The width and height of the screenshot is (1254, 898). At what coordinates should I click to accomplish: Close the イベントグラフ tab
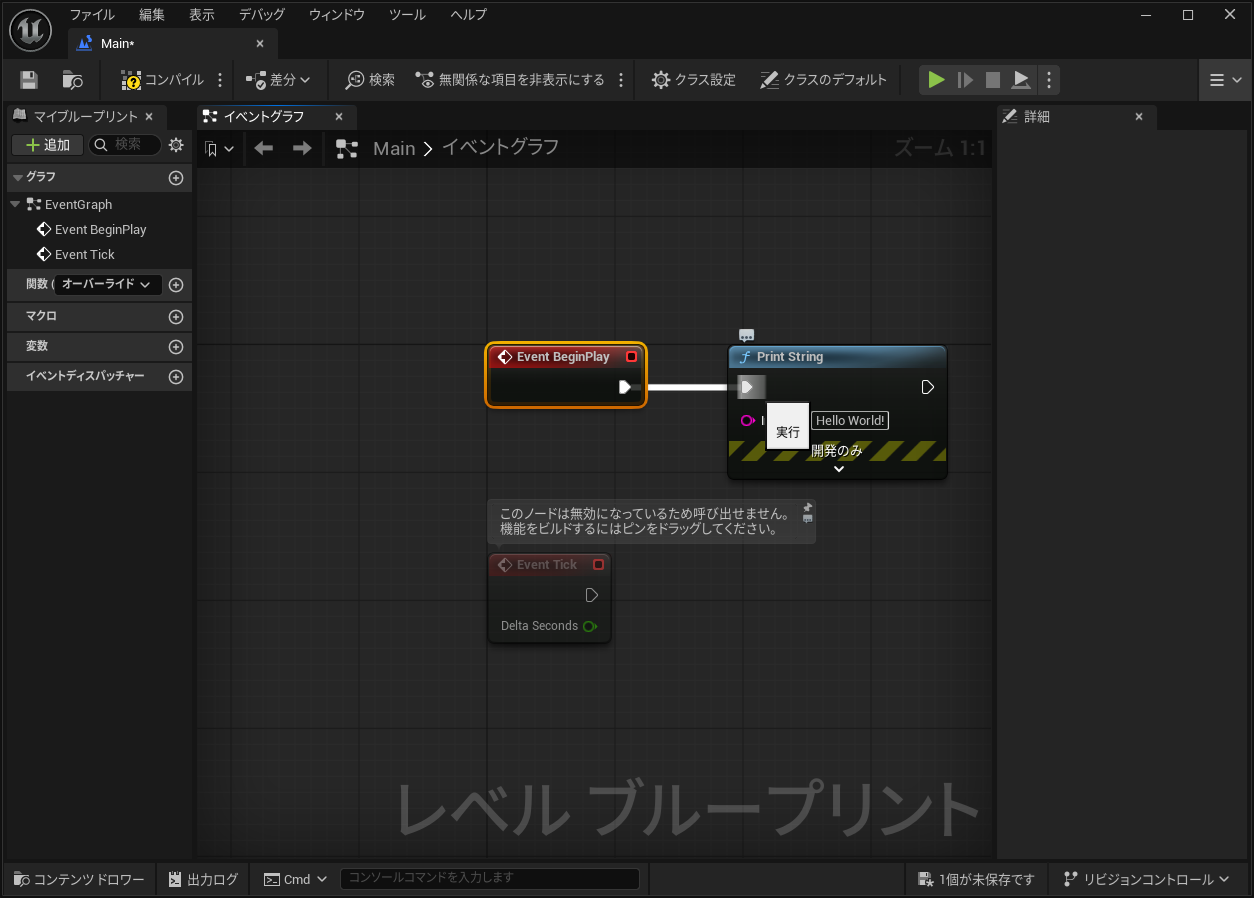point(338,117)
